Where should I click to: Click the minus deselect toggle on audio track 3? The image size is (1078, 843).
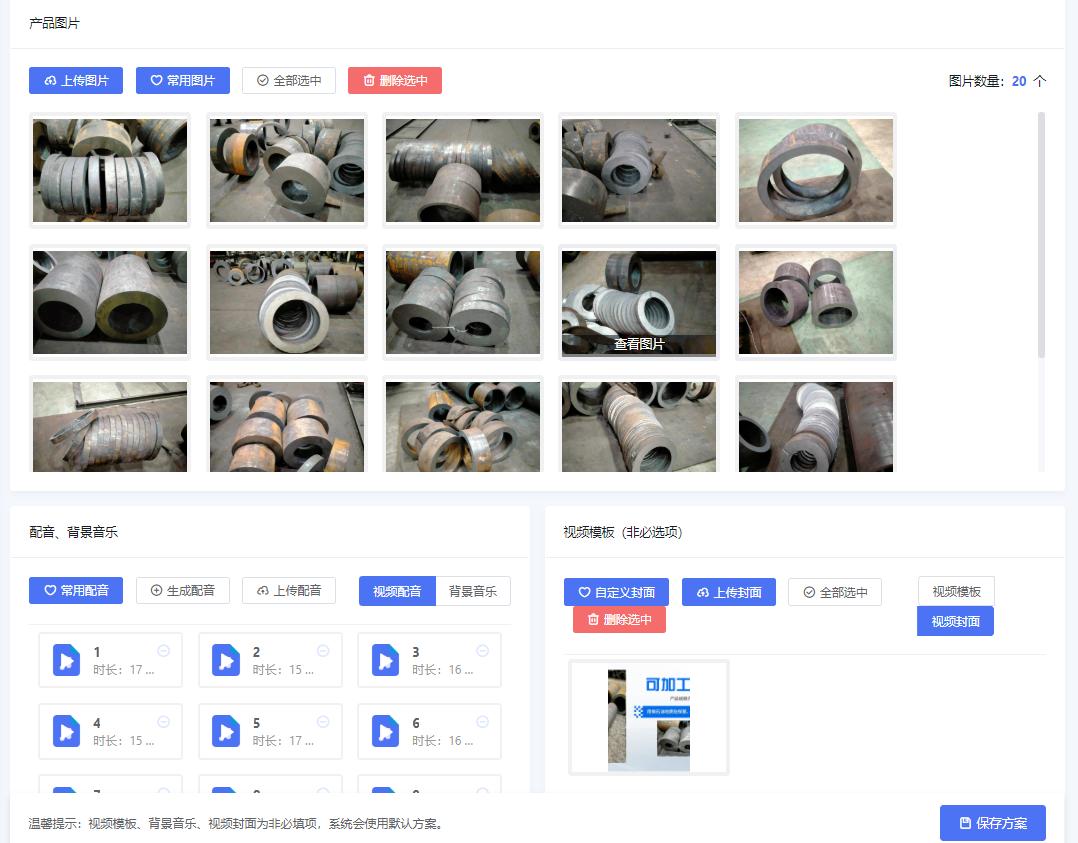point(483,649)
